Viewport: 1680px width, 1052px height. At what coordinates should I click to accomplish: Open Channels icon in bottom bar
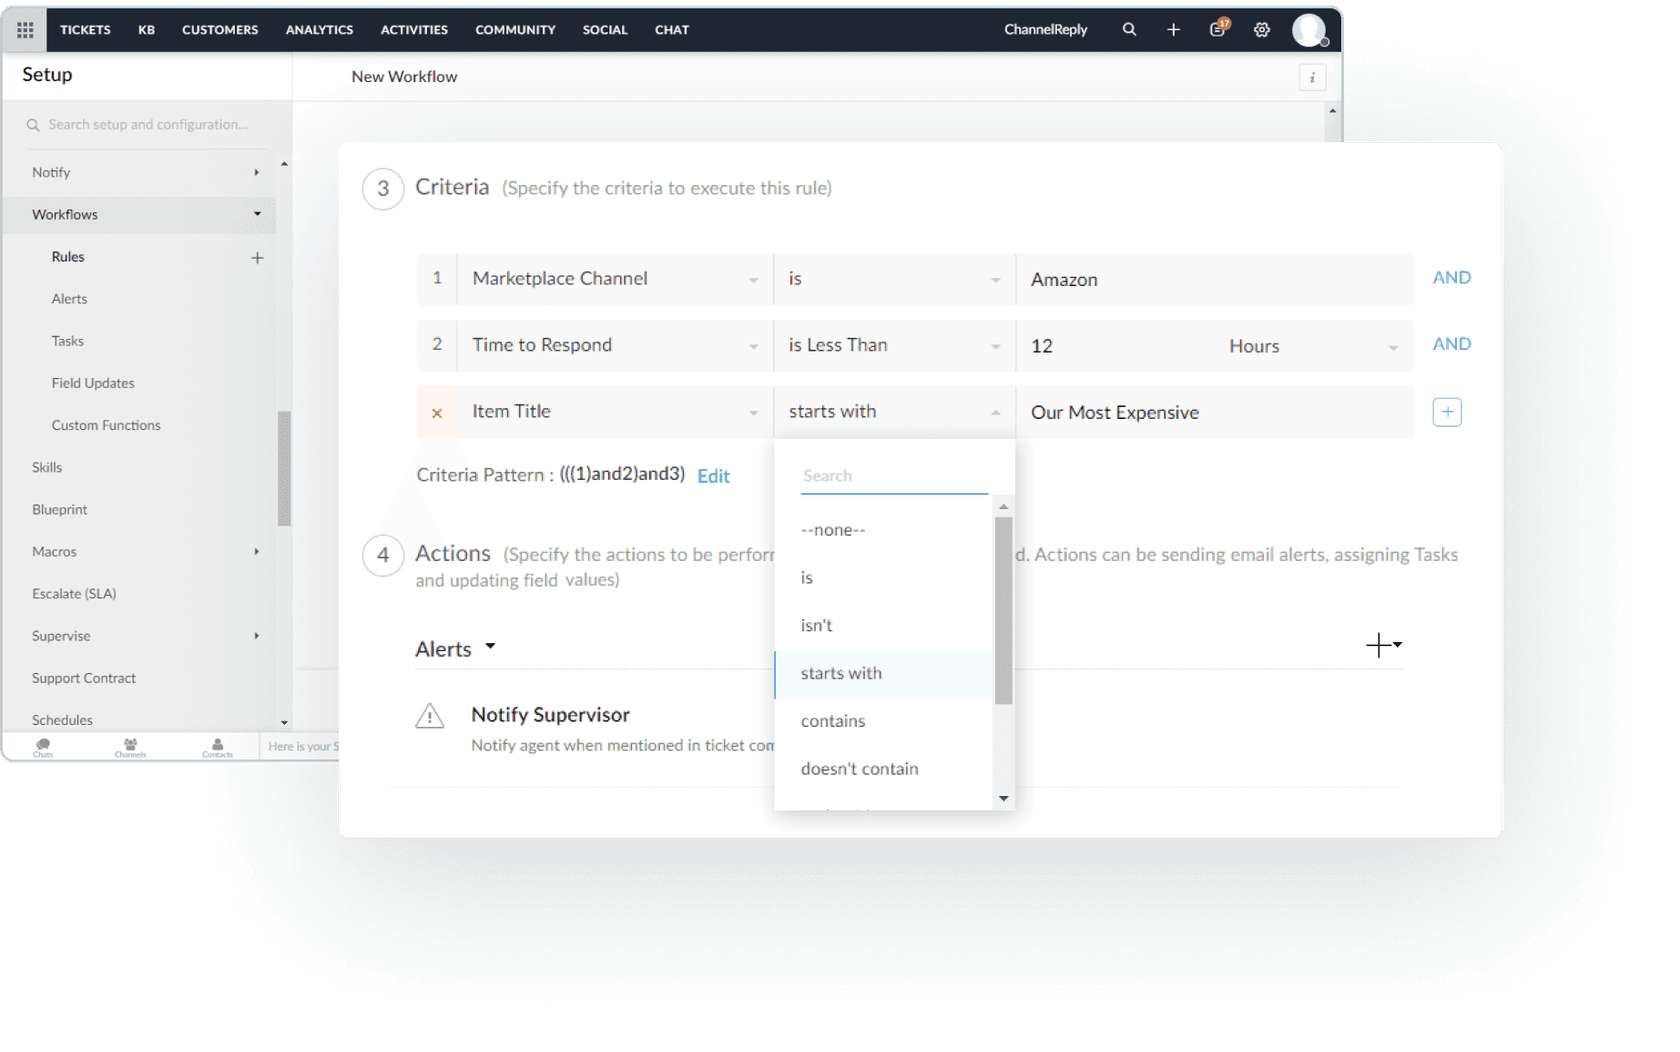(130, 747)
